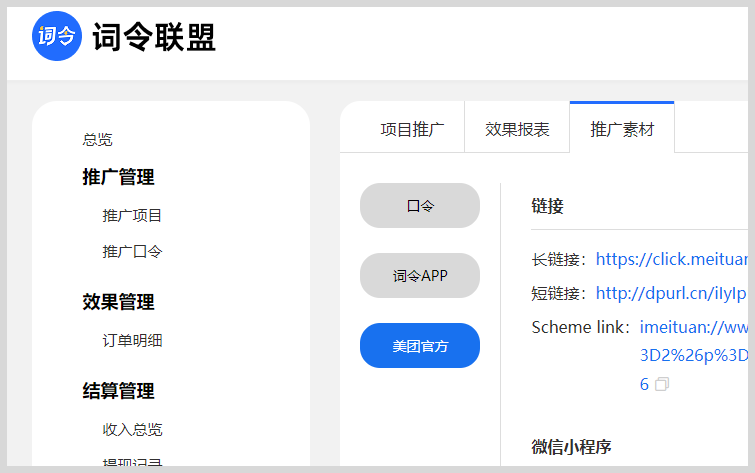The image size is (755, 473).
Task: Click the 推广管理 section heading
Action: [118, 177]
